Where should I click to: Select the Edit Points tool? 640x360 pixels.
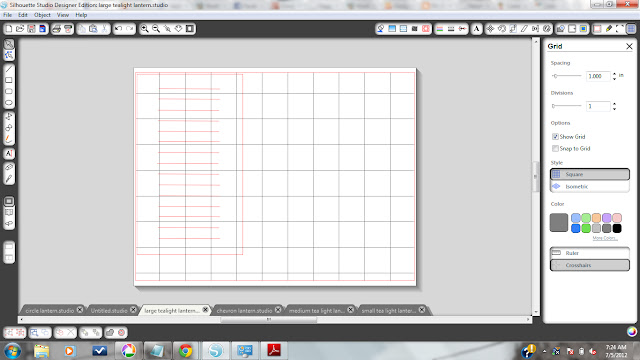coord(9,55)
